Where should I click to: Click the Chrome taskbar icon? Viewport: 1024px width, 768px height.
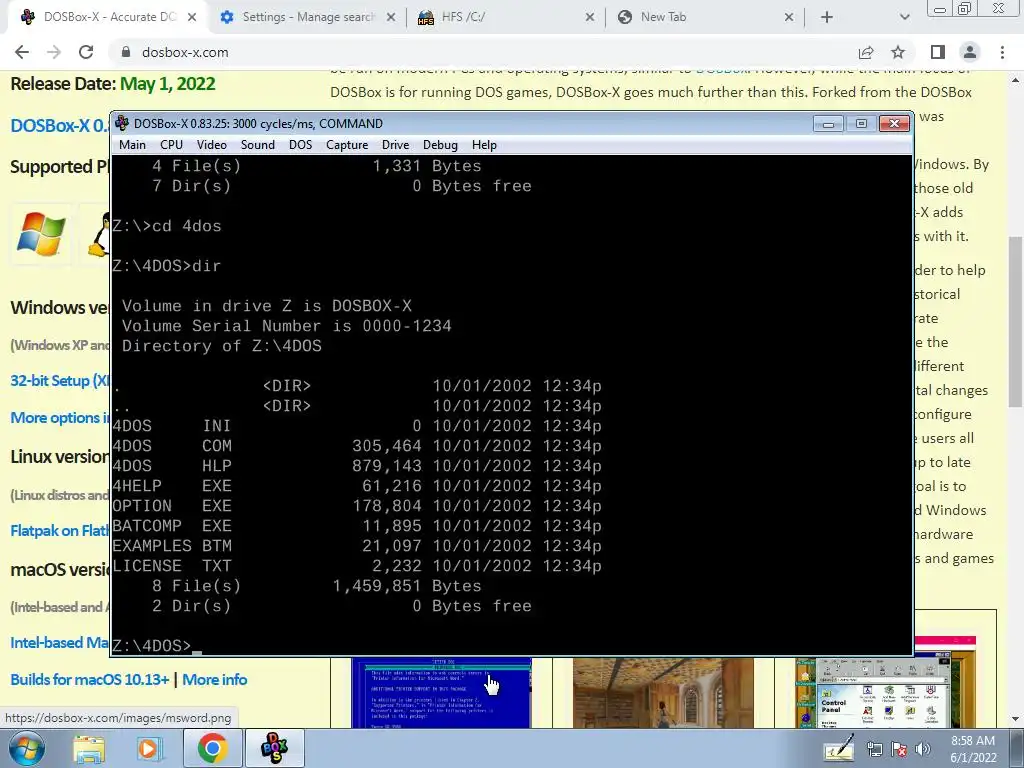[x=213, y=748]
